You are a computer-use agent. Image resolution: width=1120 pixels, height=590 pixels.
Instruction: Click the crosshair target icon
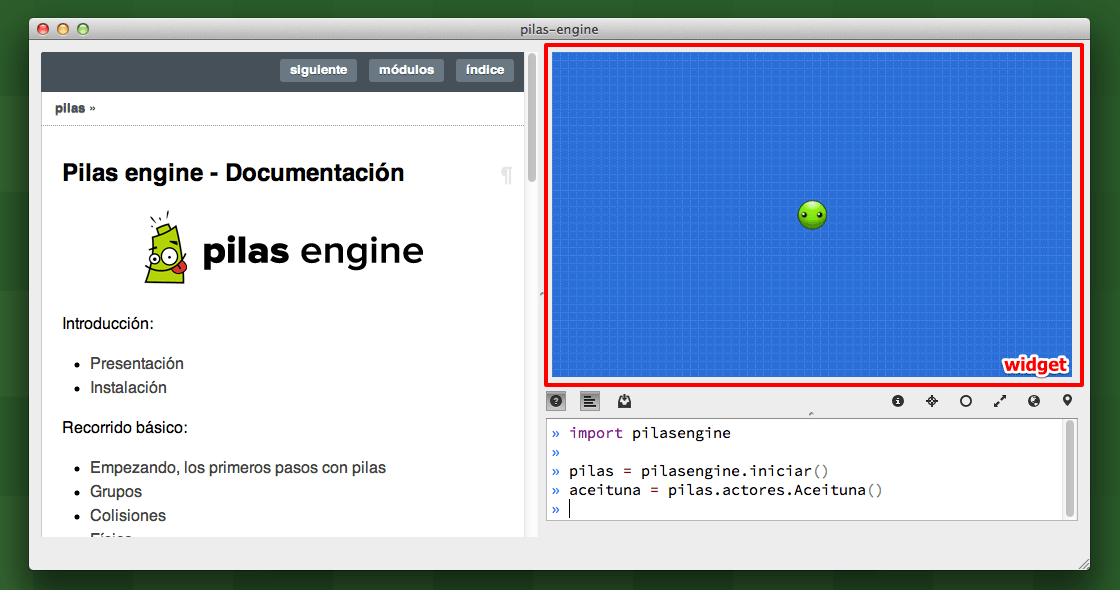click(x=932, y=401)
